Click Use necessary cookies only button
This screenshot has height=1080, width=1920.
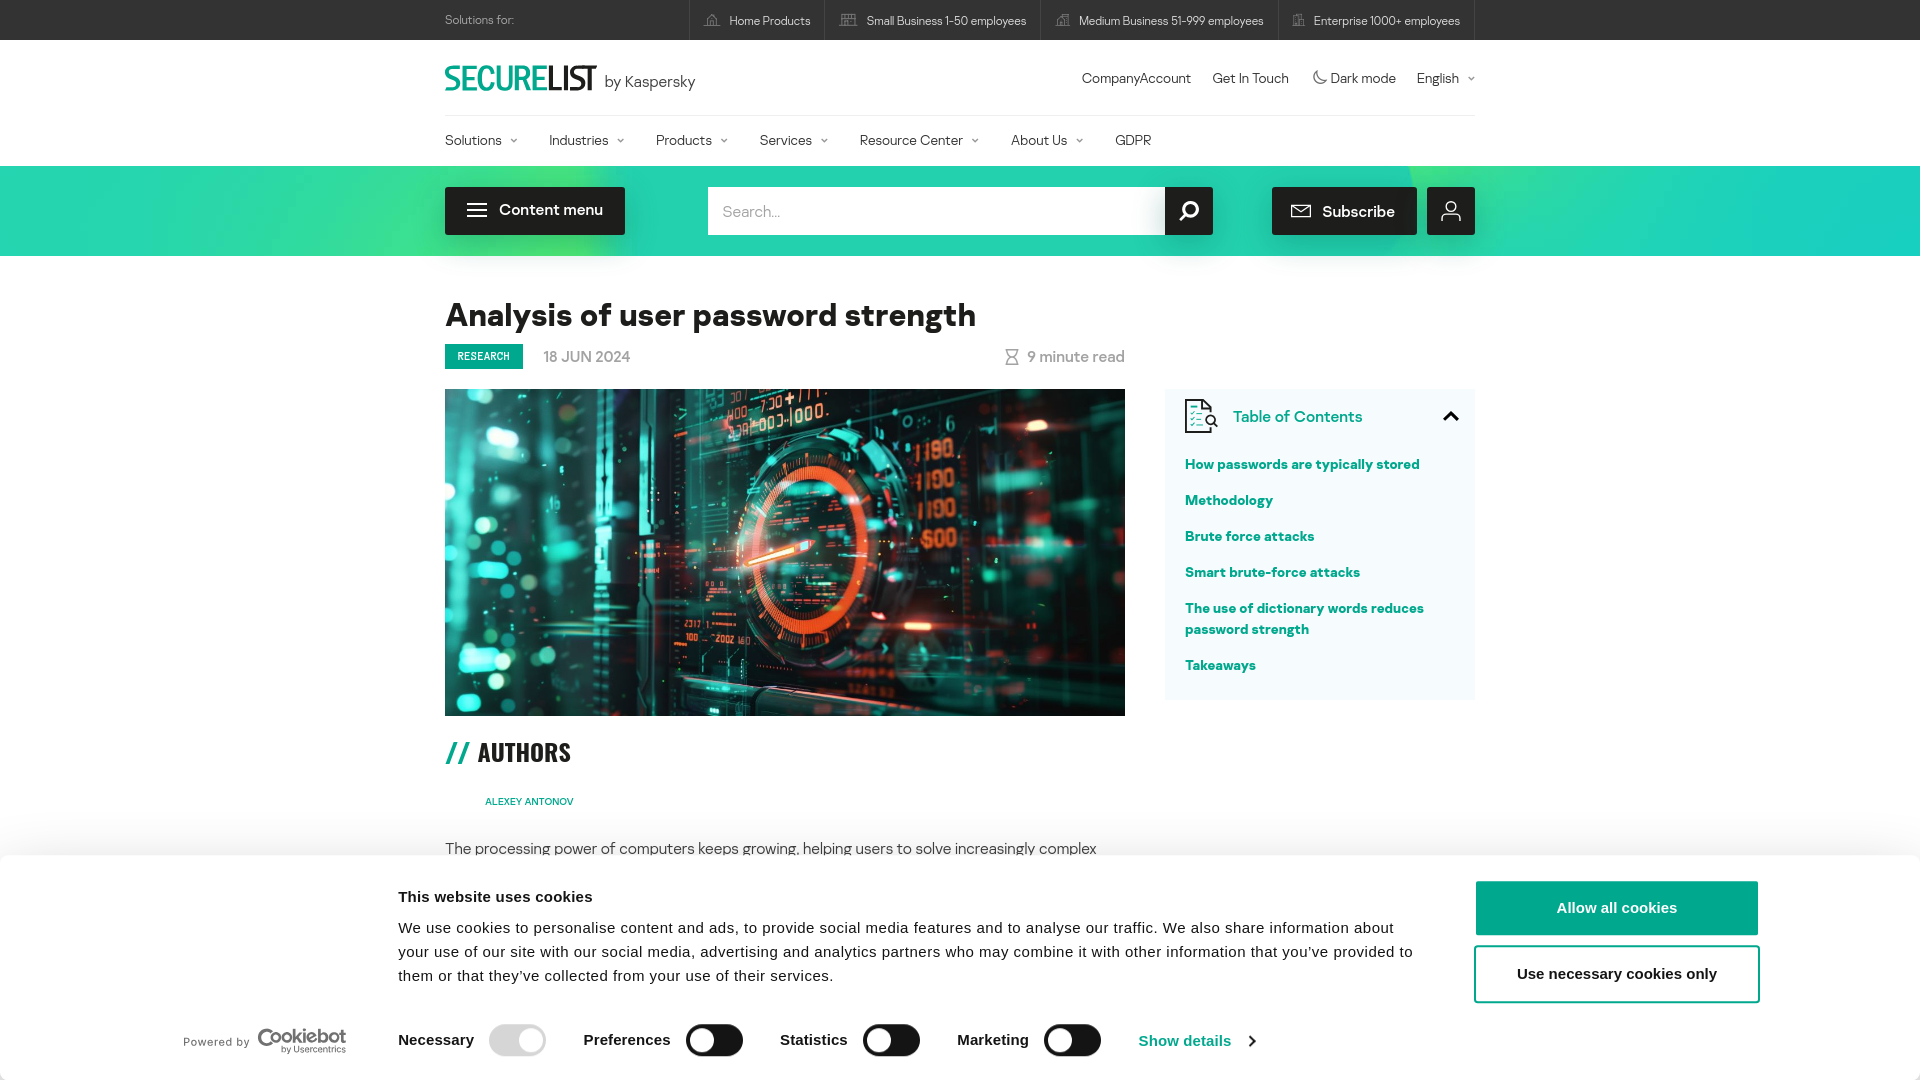coord(1617,973)
